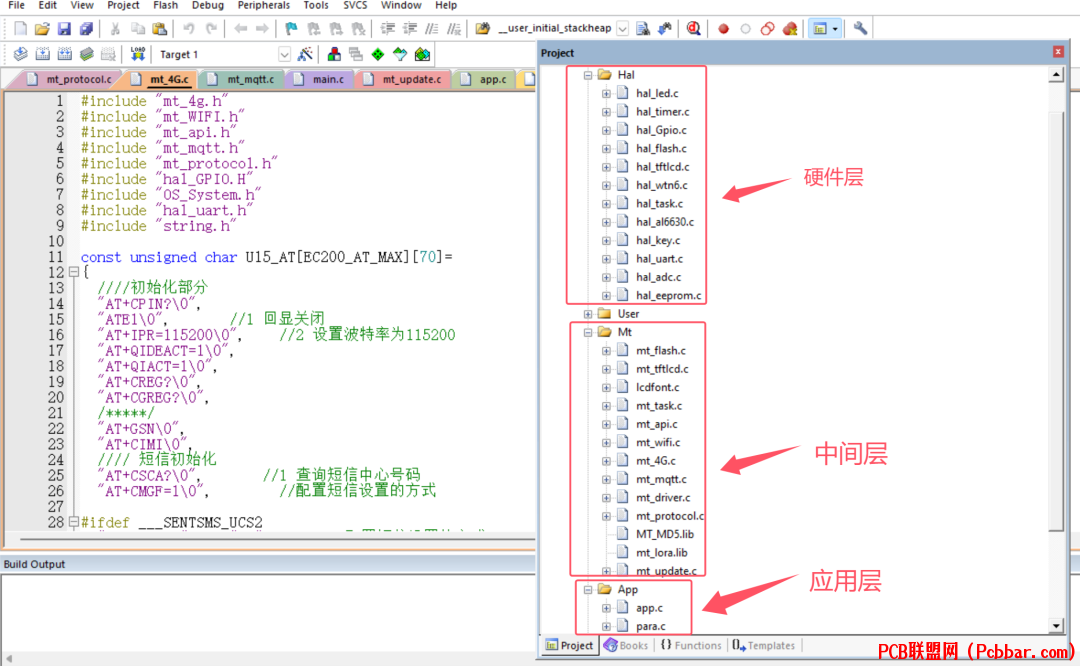
Task: Select hal_uart.c in project tree
Action: click(x=659, y=259)
